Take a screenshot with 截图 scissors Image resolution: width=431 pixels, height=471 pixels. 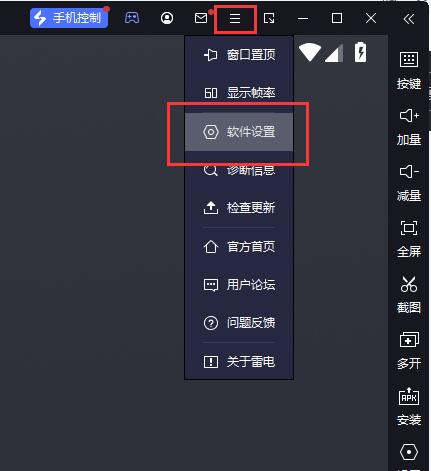409,295
